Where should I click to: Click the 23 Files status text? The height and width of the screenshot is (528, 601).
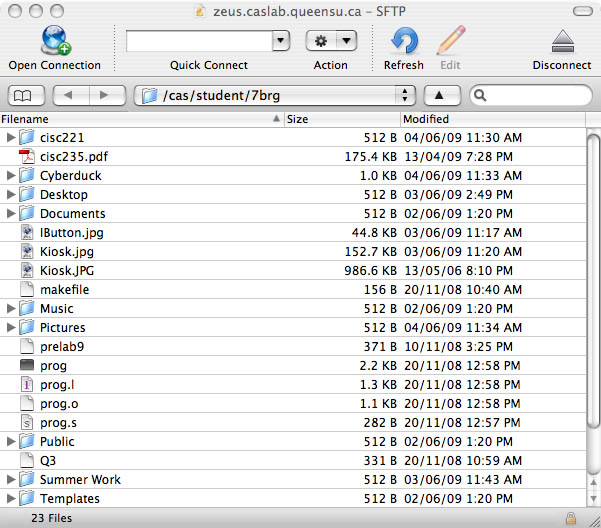coord(51,518)
